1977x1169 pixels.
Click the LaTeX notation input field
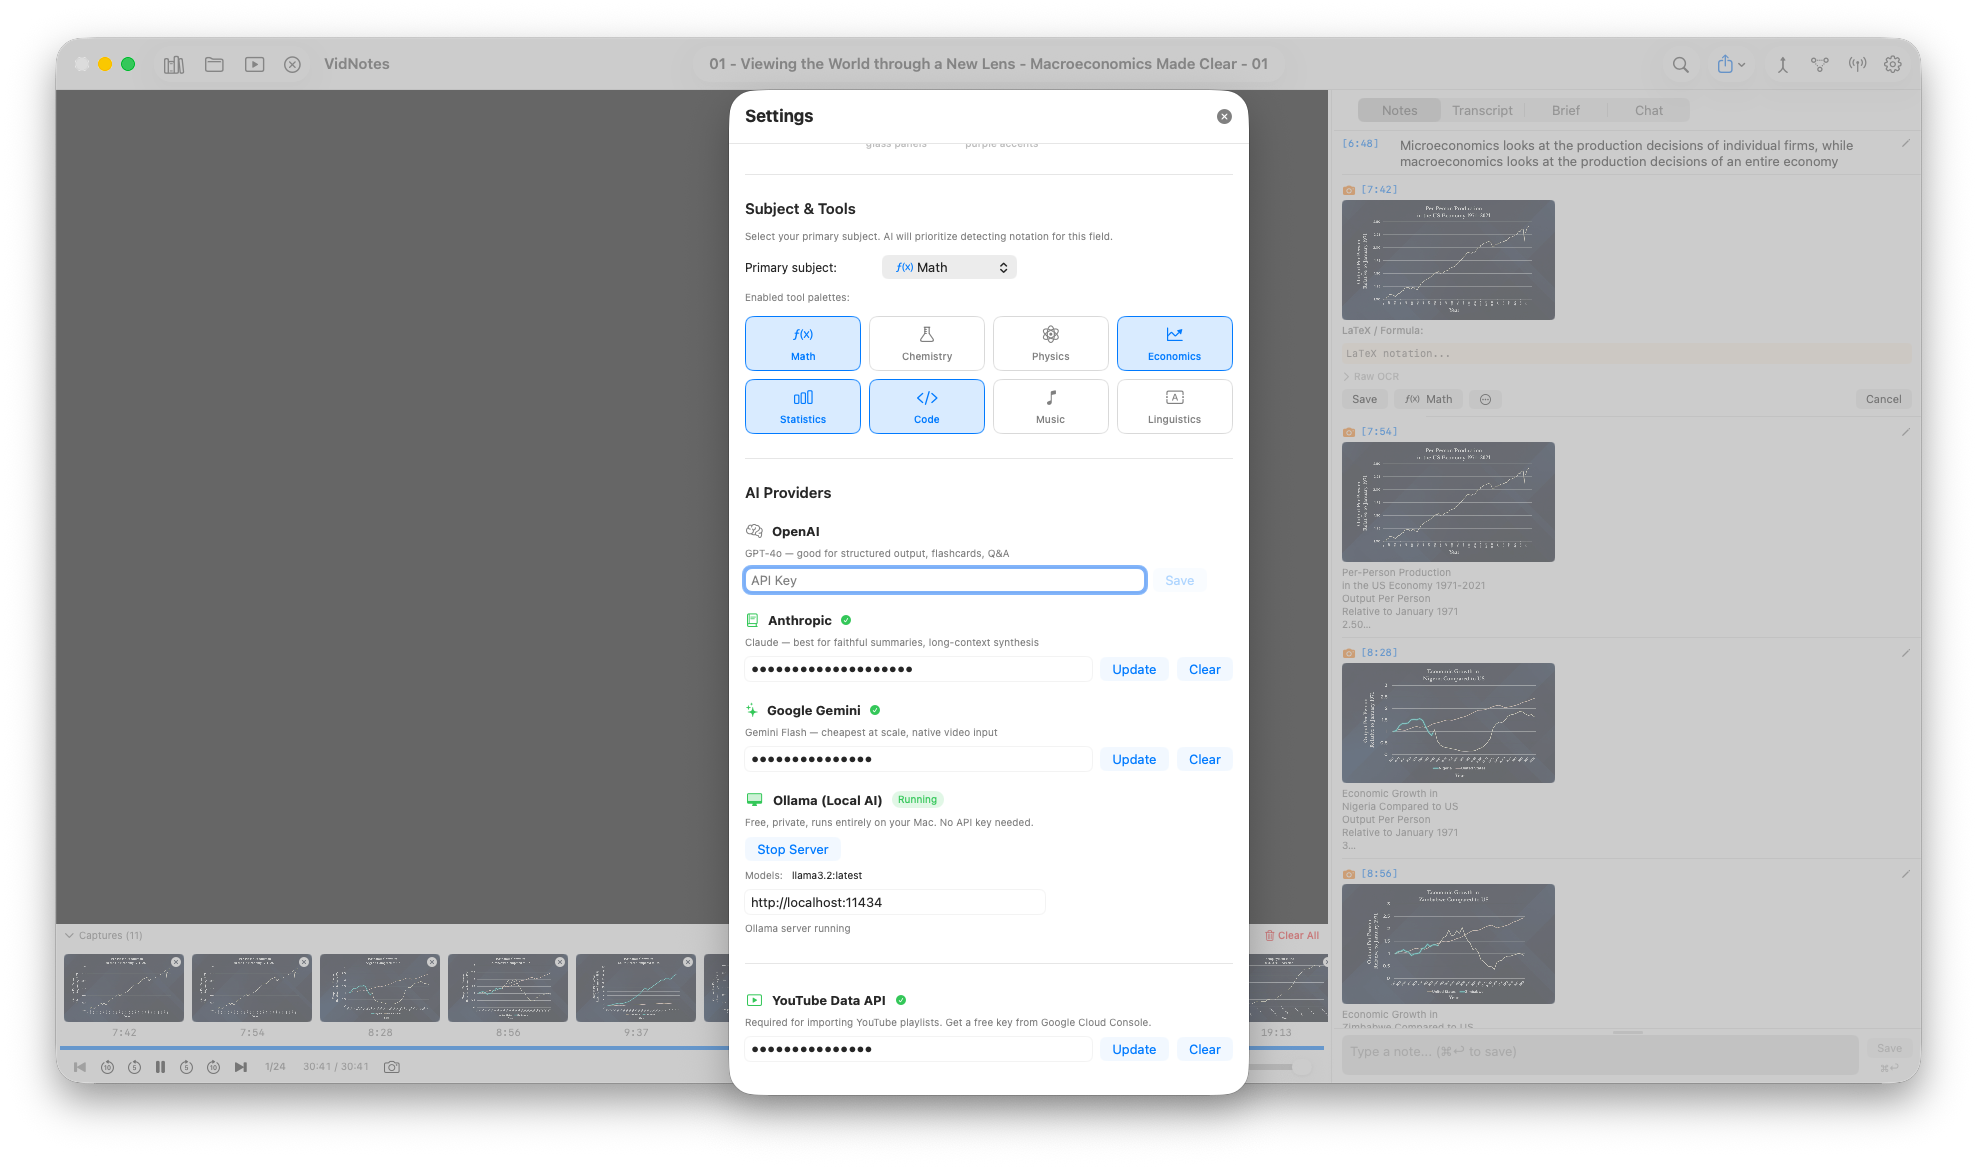(1626, 353)
